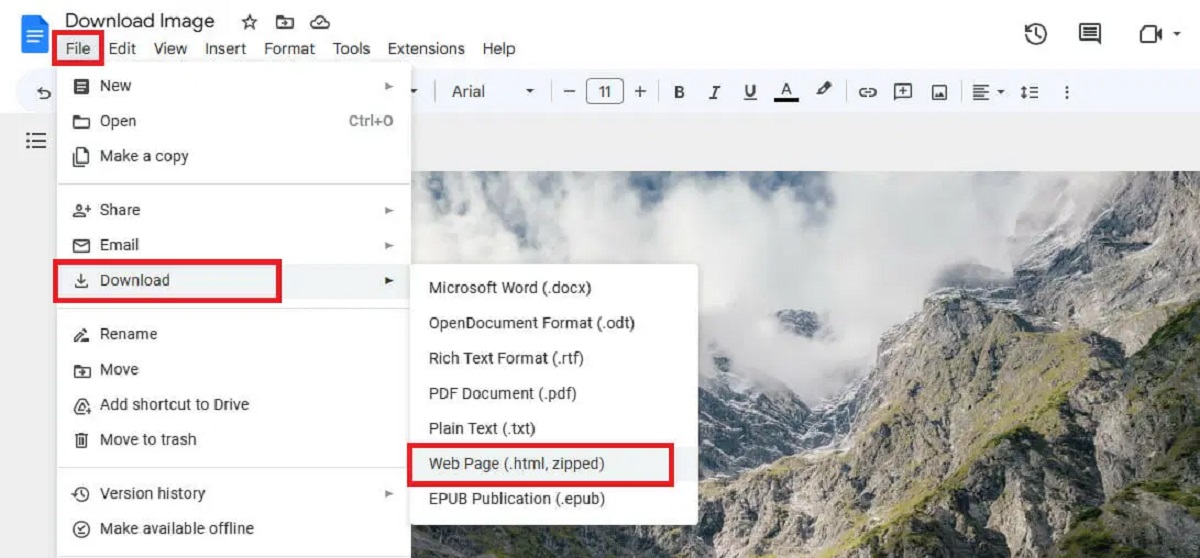Image resolution: width=1200 pixels, height=558 pixels.
Task: Select Rename in File menu
Action: coord(234,334)
